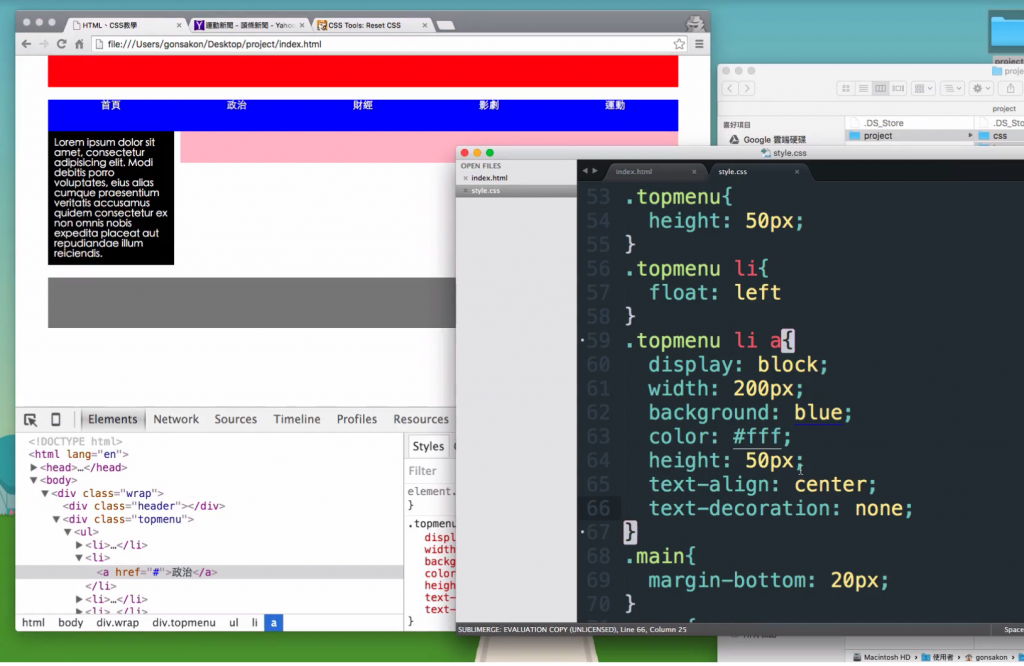The height and width of the screenshot is (666, 1024).
Task: Collapse the body element in DevTools
Action: (33, 481)
